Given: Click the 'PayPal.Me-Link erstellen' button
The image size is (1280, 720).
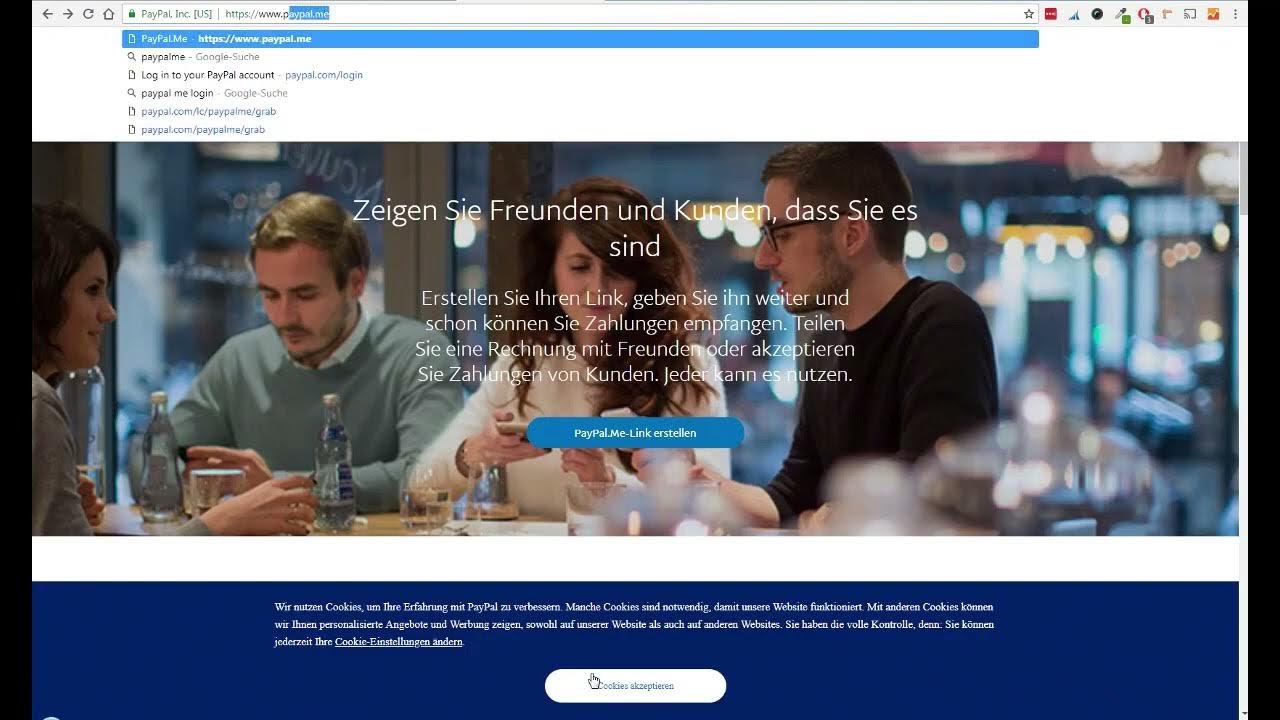Looking at the screenshot, I should point(635,433).
